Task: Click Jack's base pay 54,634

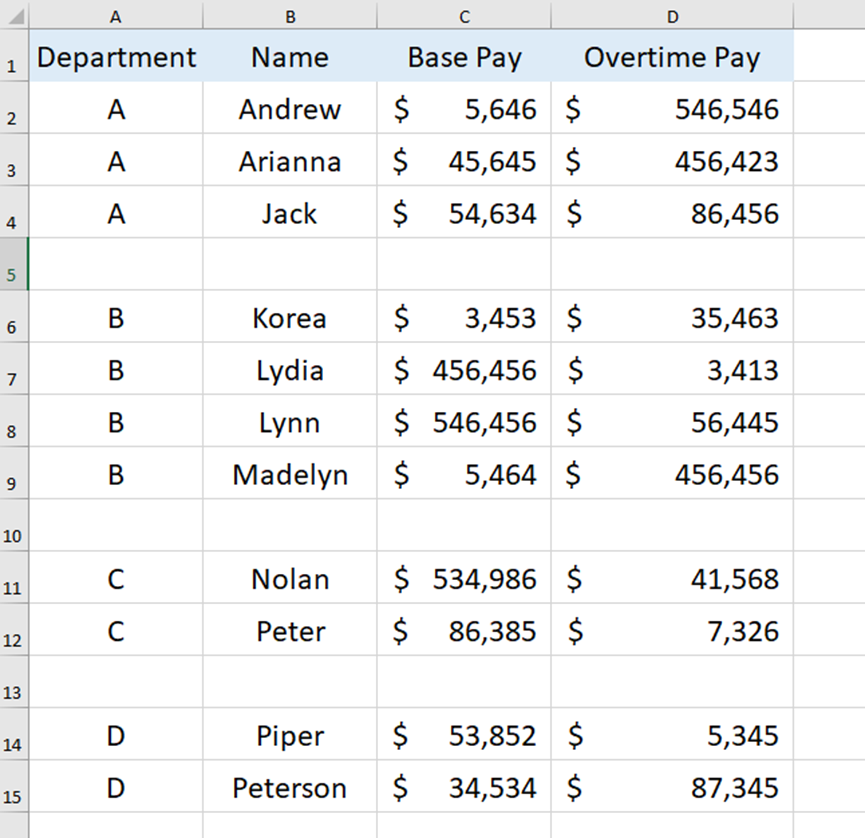Action: (464, 212)
